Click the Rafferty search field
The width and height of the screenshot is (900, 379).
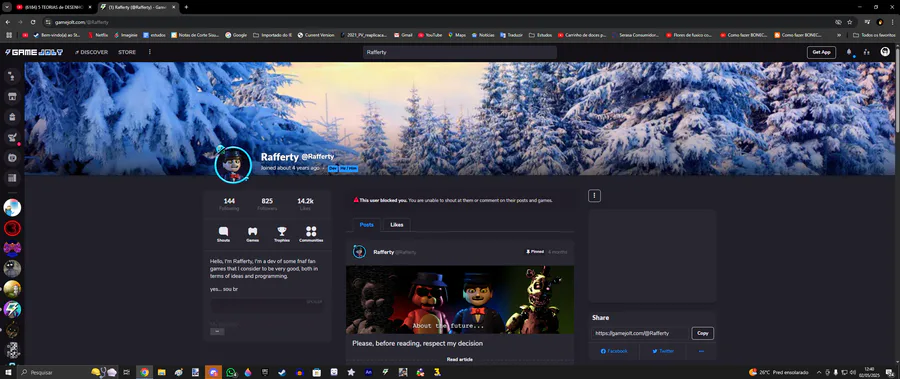click(x=460, y=52)
